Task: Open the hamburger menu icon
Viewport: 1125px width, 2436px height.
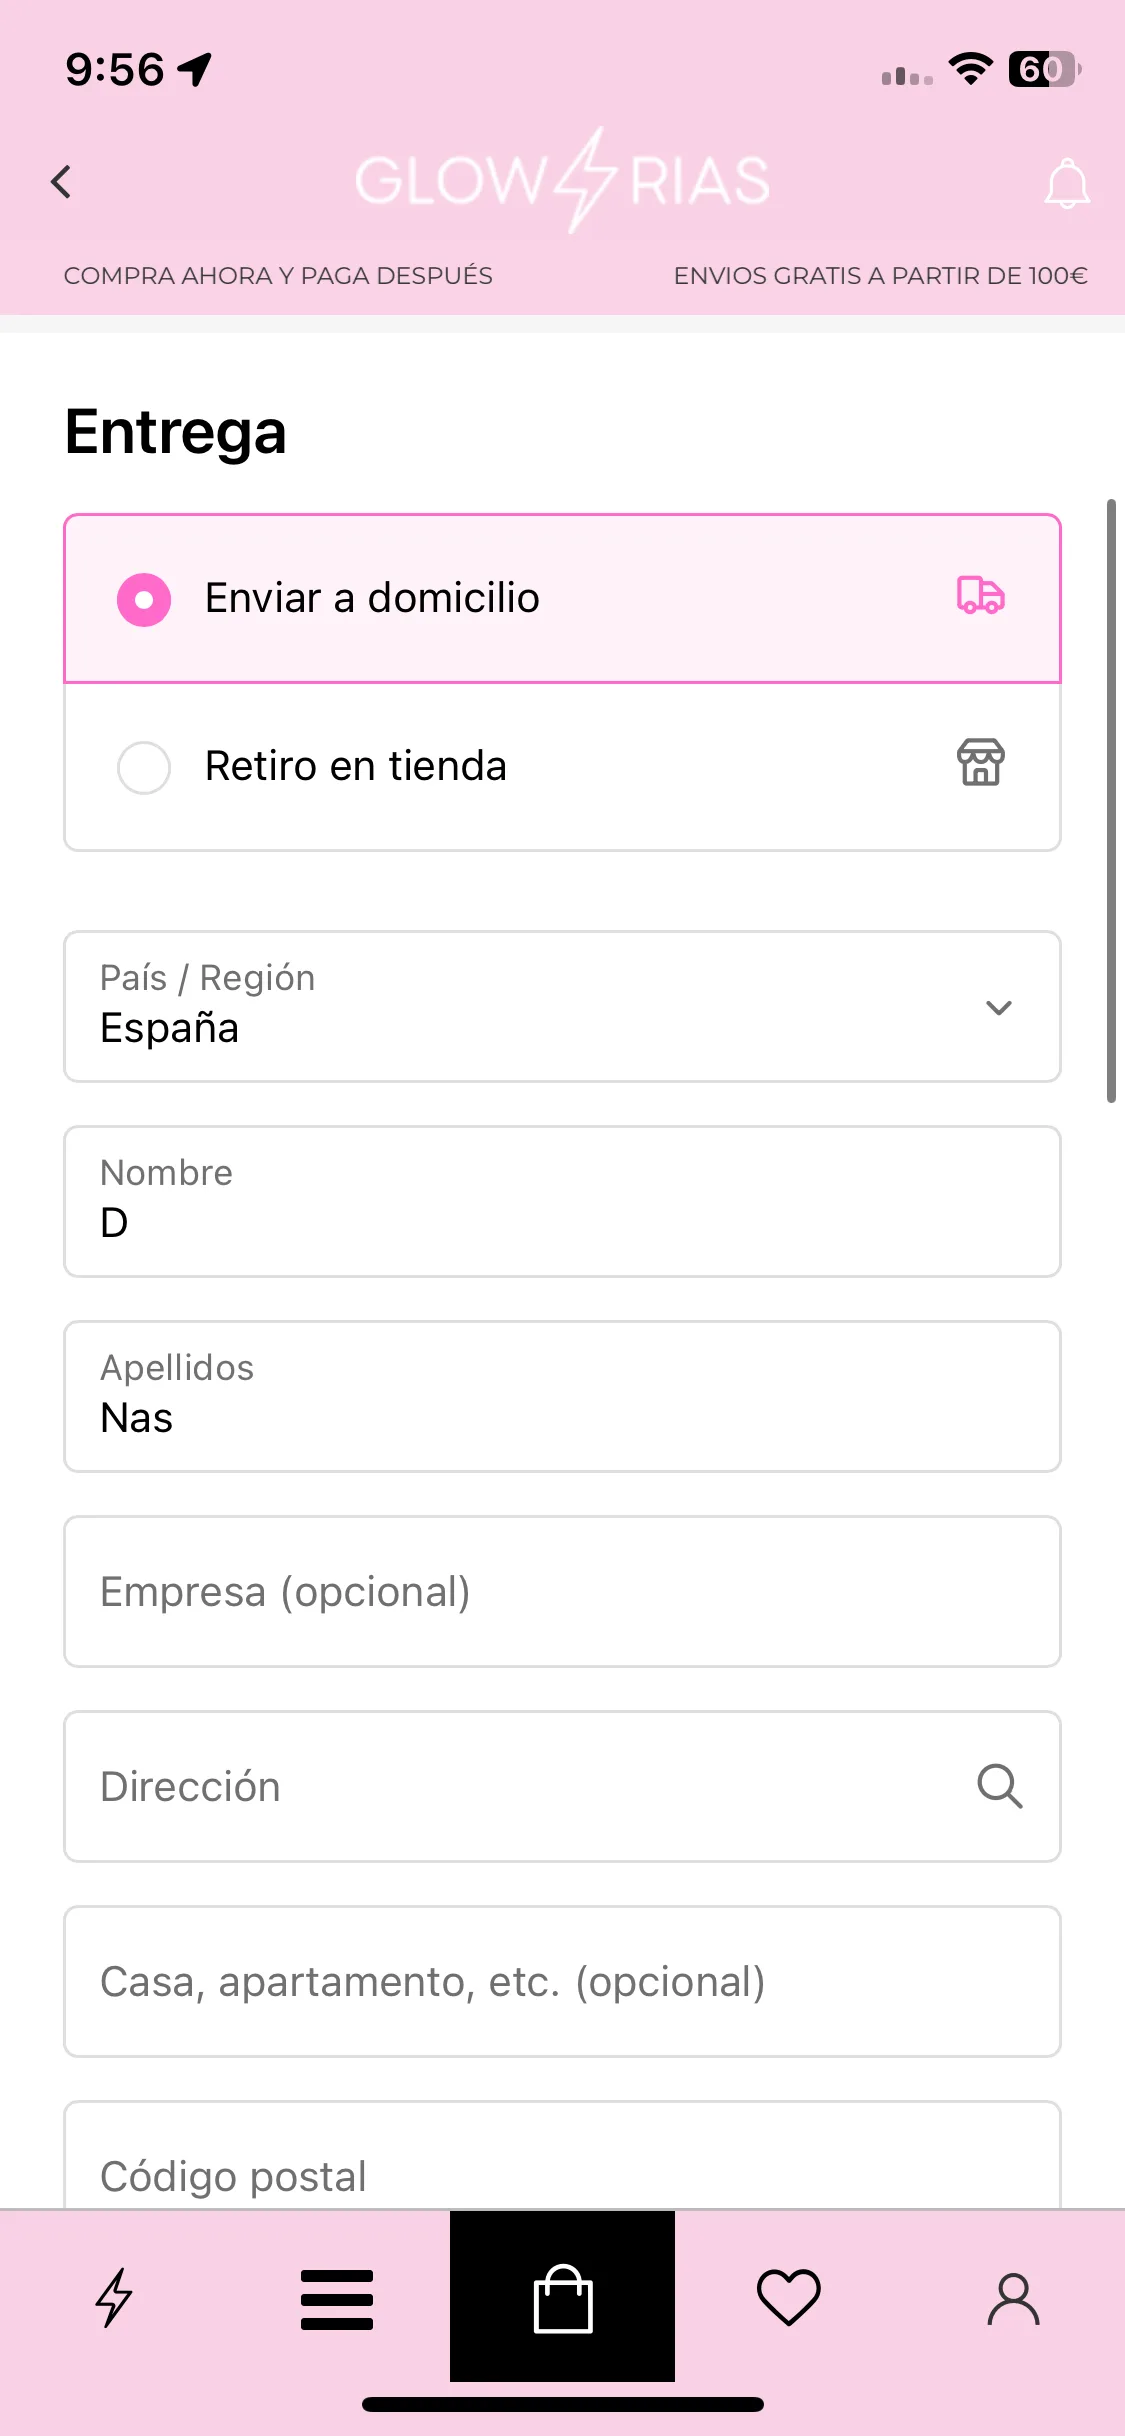Action: pyautogui.click(x=337, y=2299)
